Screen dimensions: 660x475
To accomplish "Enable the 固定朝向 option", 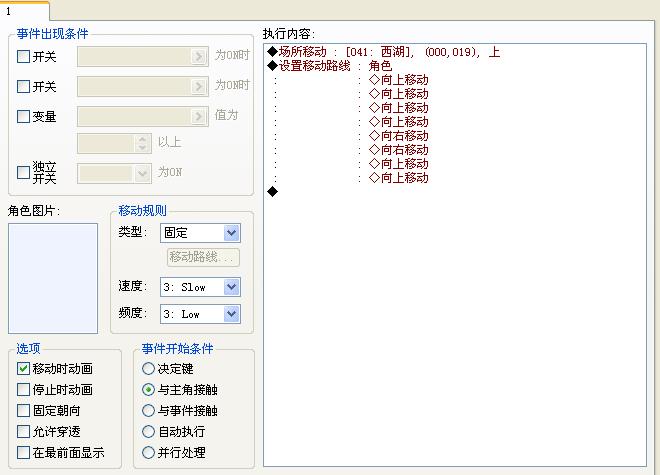I will [23, 411].
